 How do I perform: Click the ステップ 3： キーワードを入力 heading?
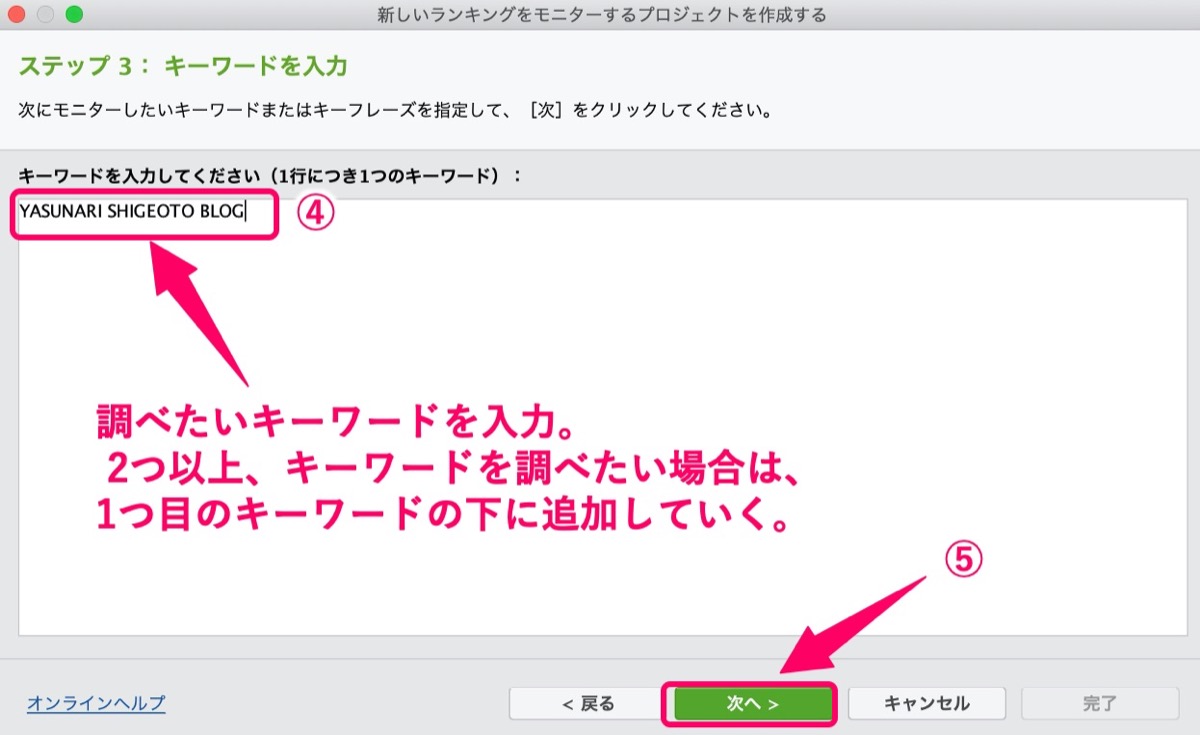click(183, 67)
